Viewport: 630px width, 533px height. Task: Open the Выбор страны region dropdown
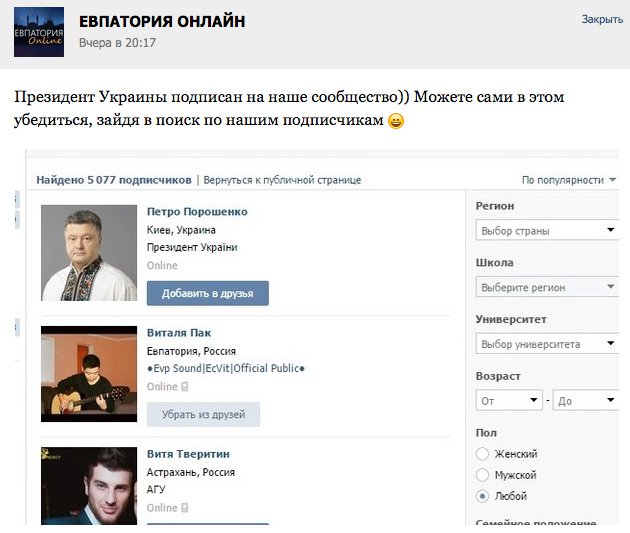[x=547, y=231]
